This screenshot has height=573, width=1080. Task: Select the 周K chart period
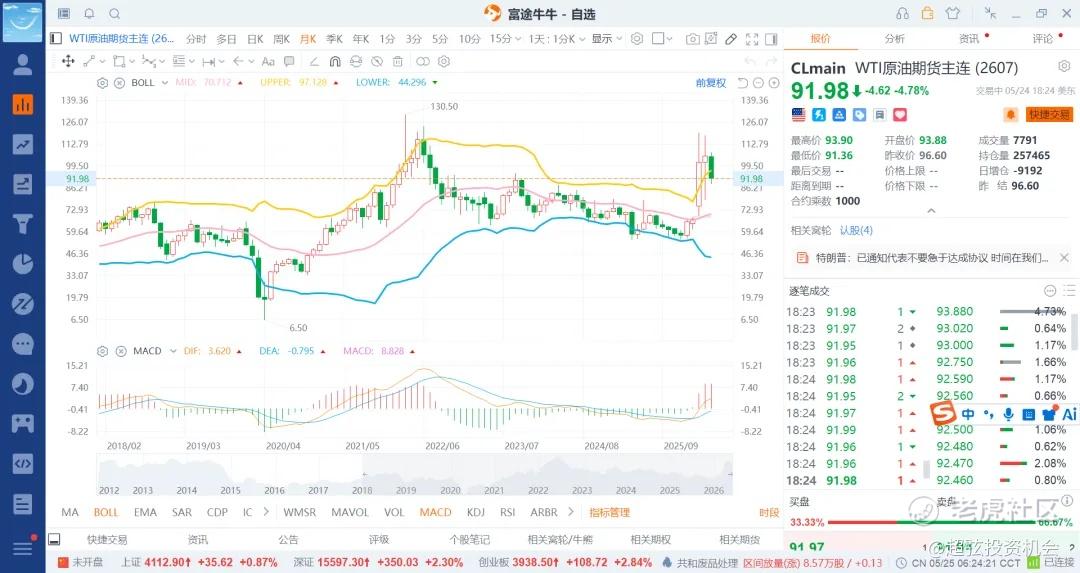[281, 39]
